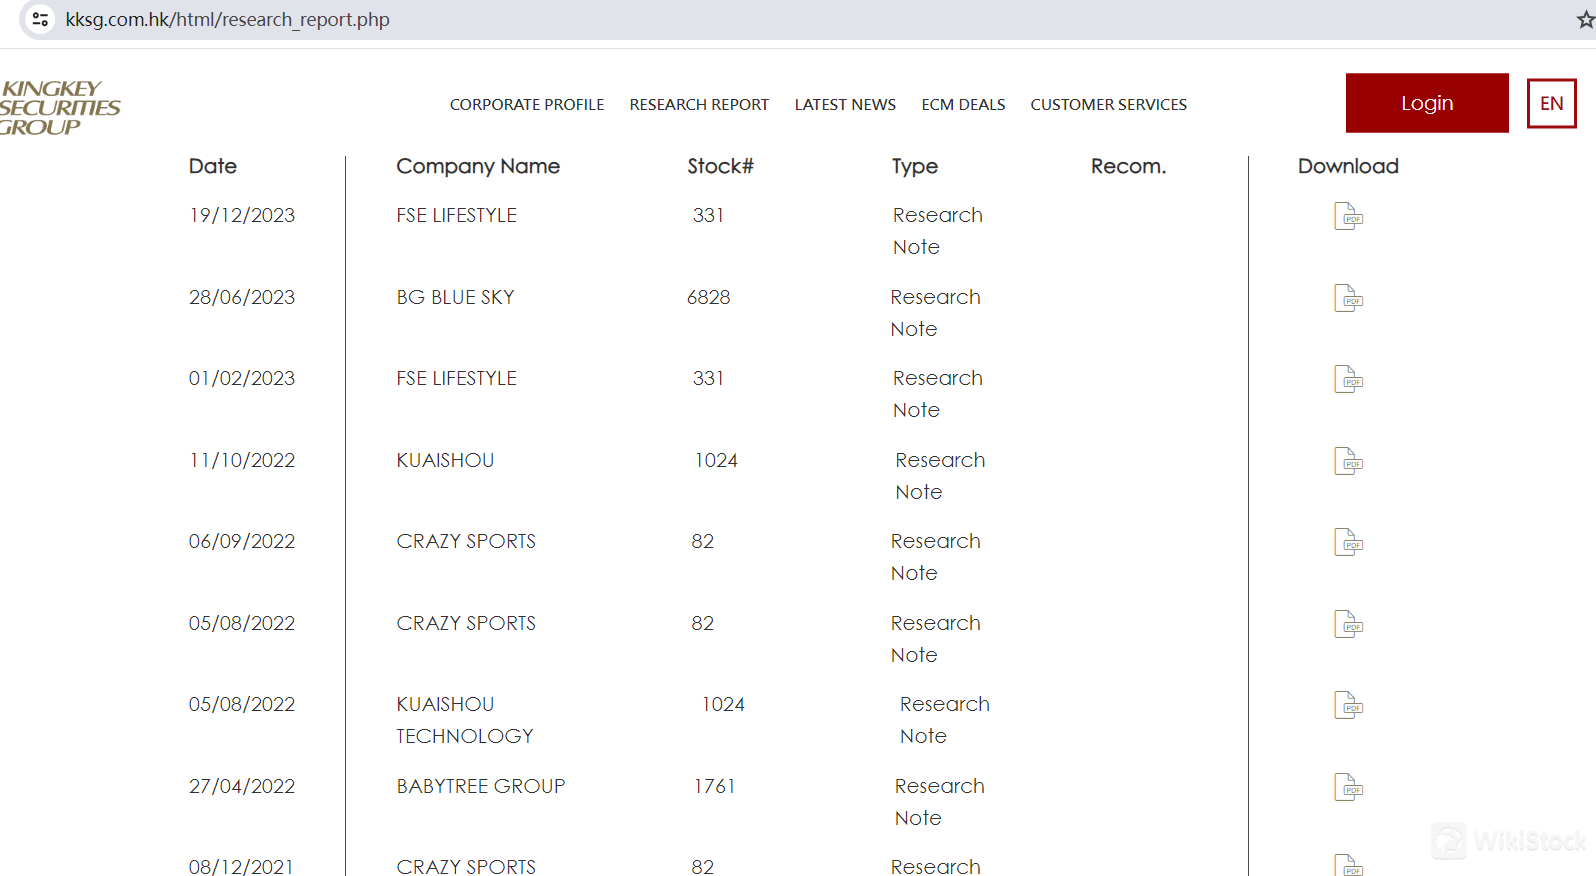Go to Latest News

tap(845, 104)
